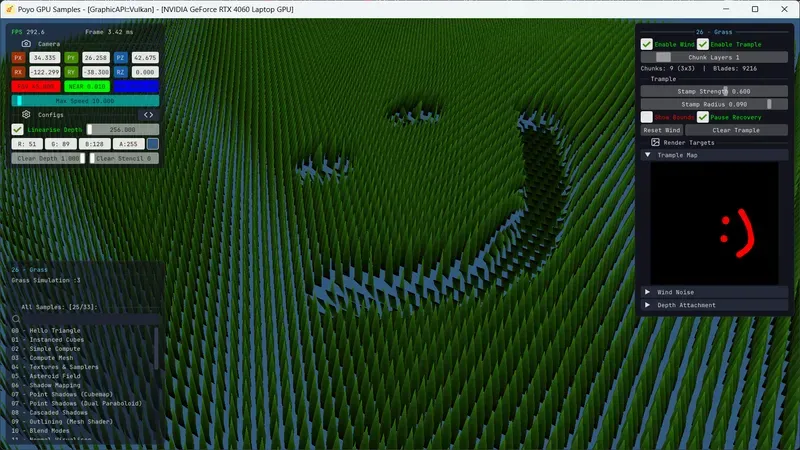Collapse the Trample Map section
800x450 pixels.
(714, 155)
